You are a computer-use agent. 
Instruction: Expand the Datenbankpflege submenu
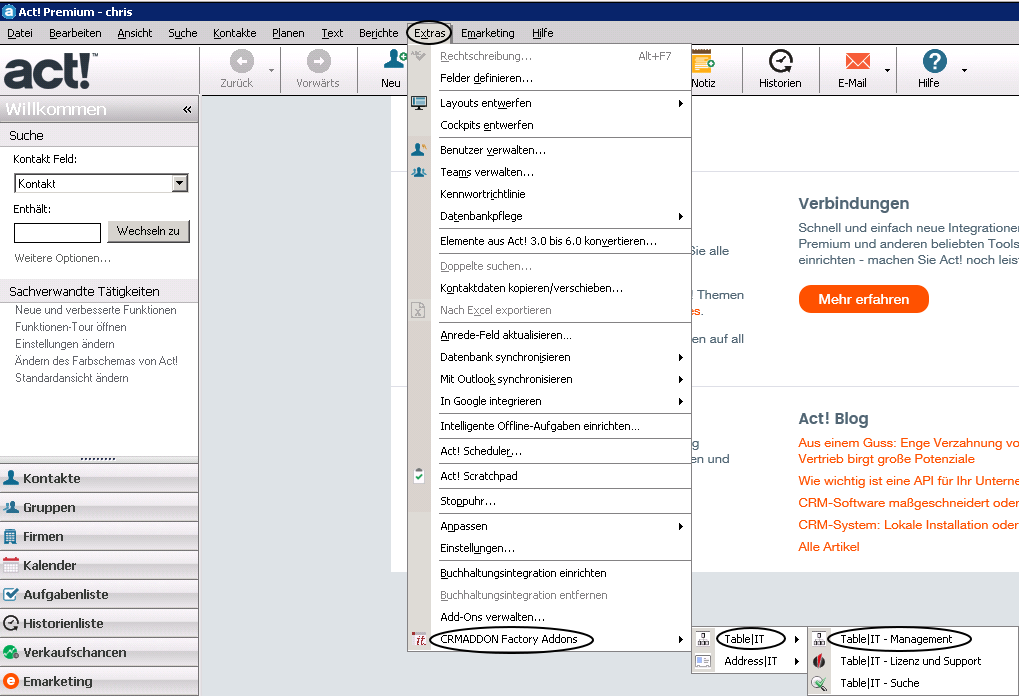click(x=680, y=216)
